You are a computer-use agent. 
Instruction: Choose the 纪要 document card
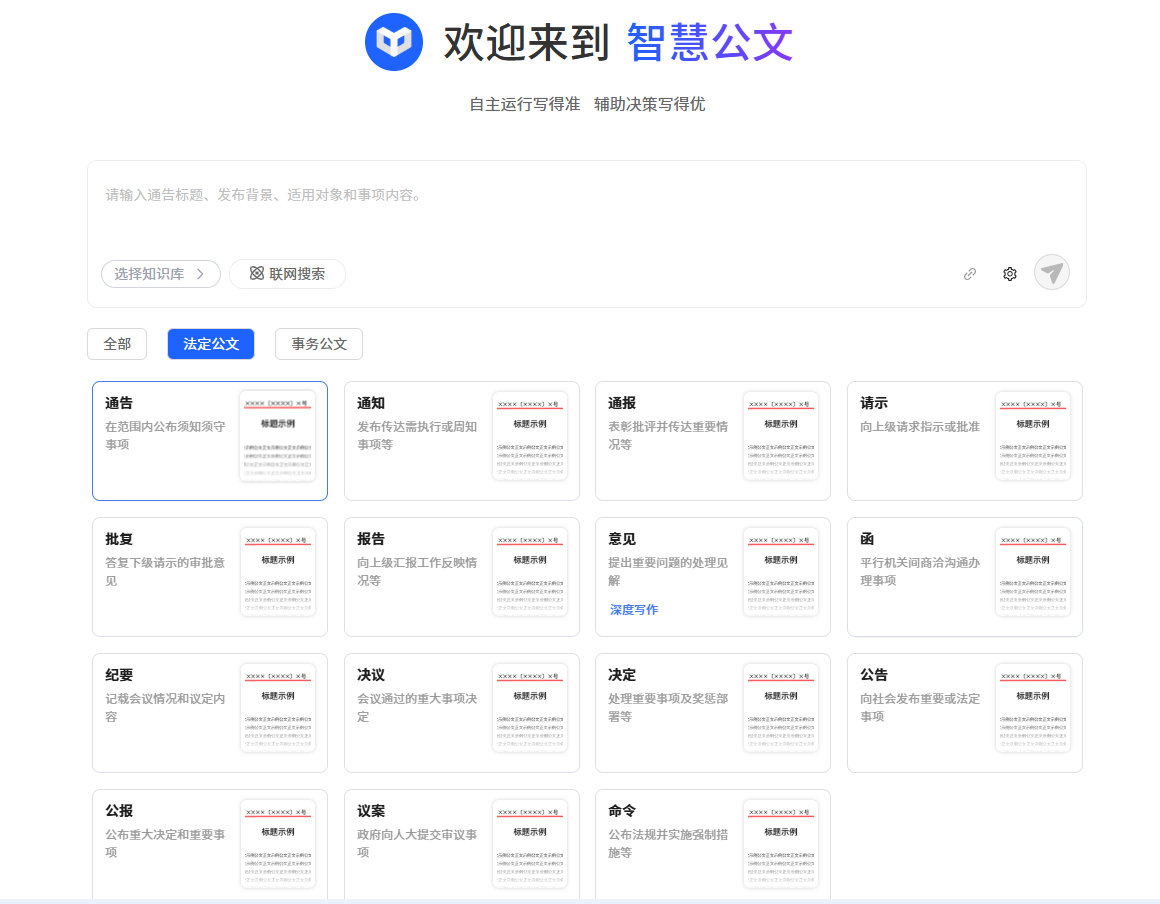[166, 712]
